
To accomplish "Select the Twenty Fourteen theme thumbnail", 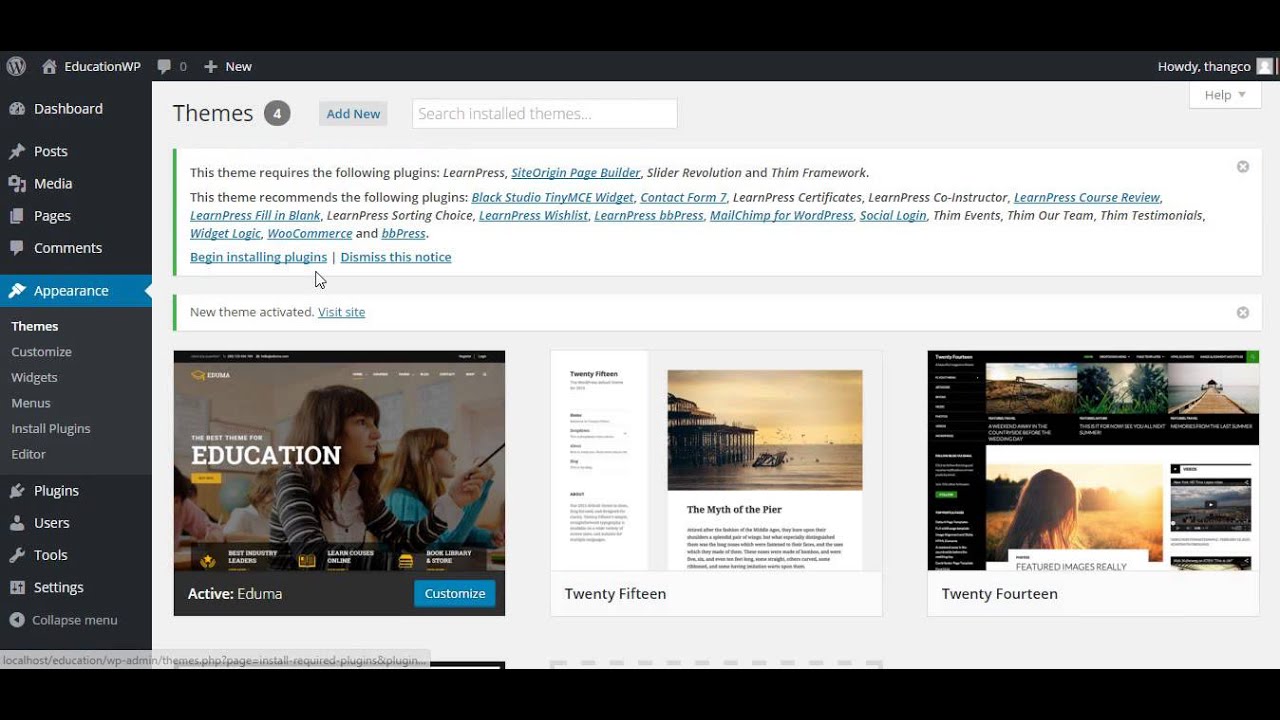I will (1093, 461).
